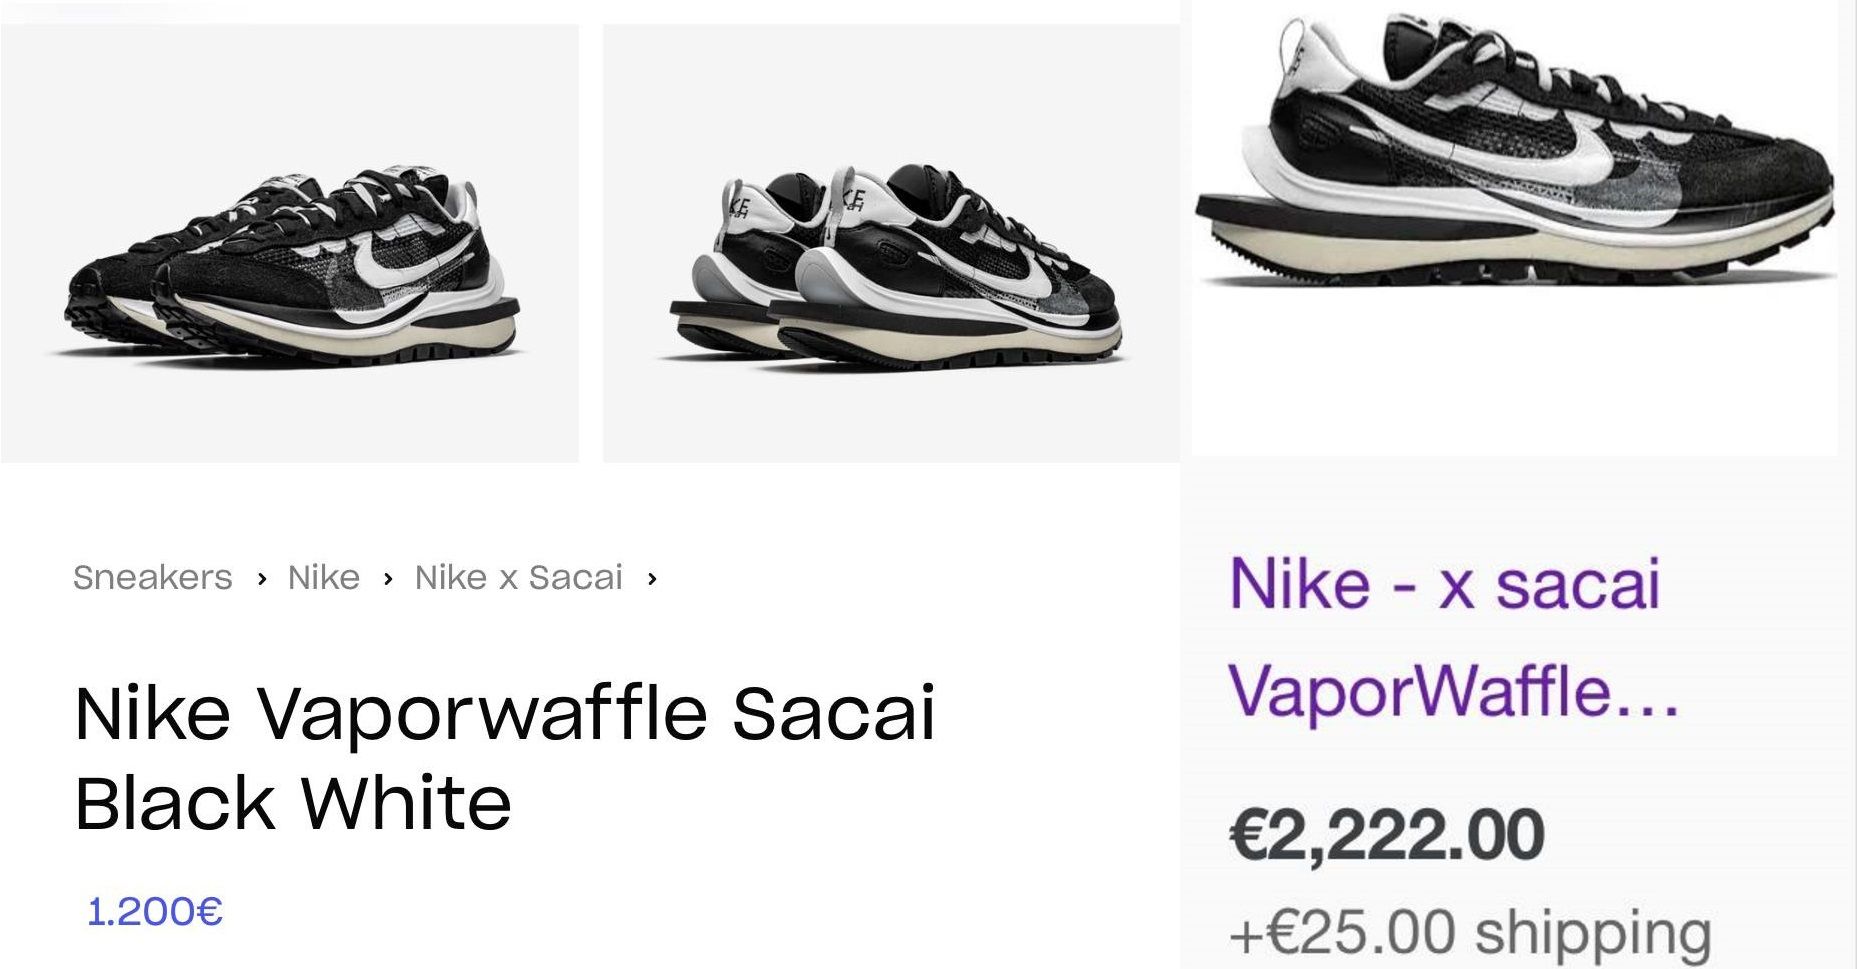Open the Nike x Sacai breadcrumb
The width and height of the screenshot is (1857, 969).
[518, 578]
